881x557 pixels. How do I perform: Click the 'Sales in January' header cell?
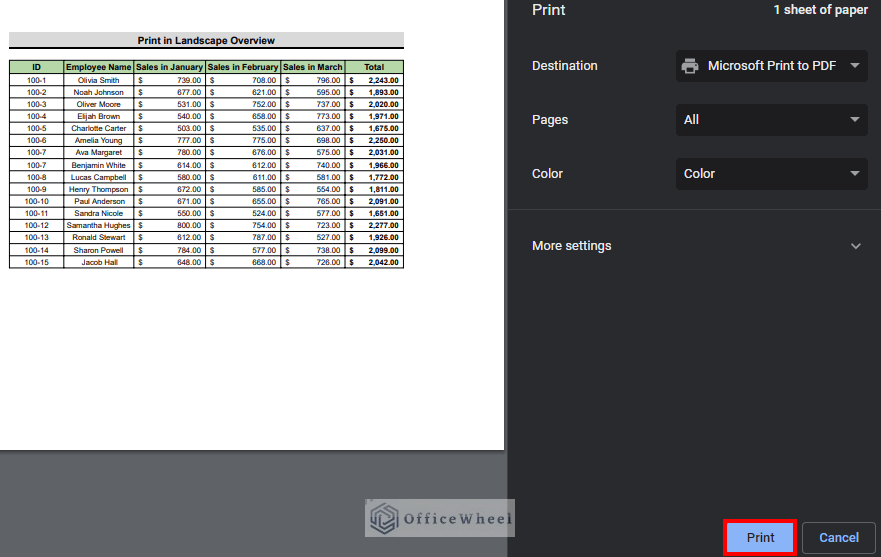[169, 67]
